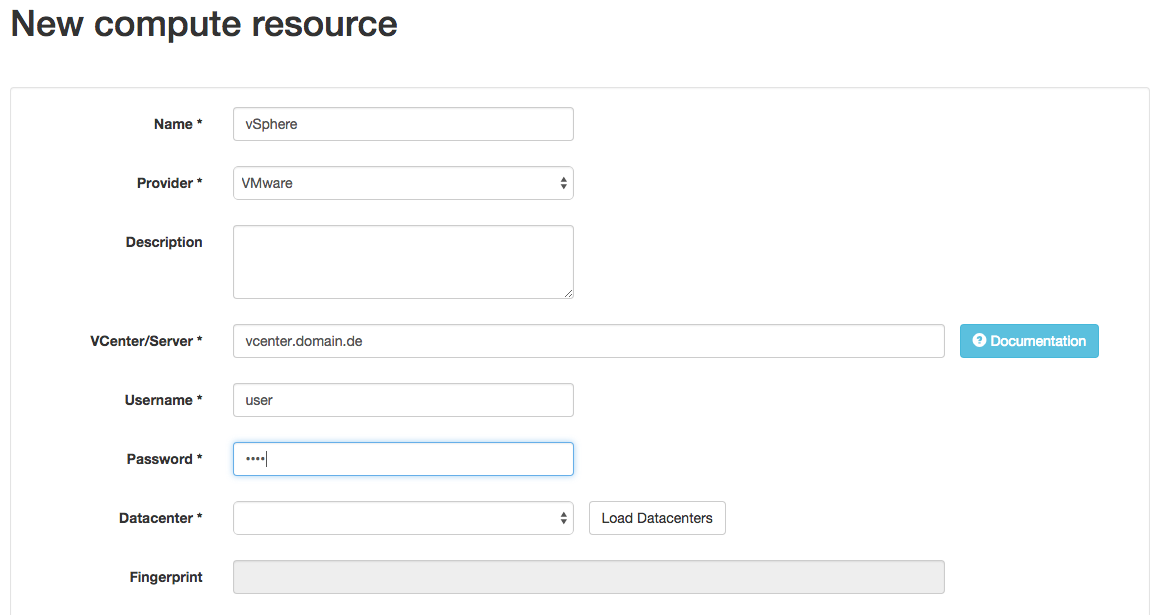Open the Provider dropdown showing VMware
1171x615 pixels.
[x=403, y=183]
